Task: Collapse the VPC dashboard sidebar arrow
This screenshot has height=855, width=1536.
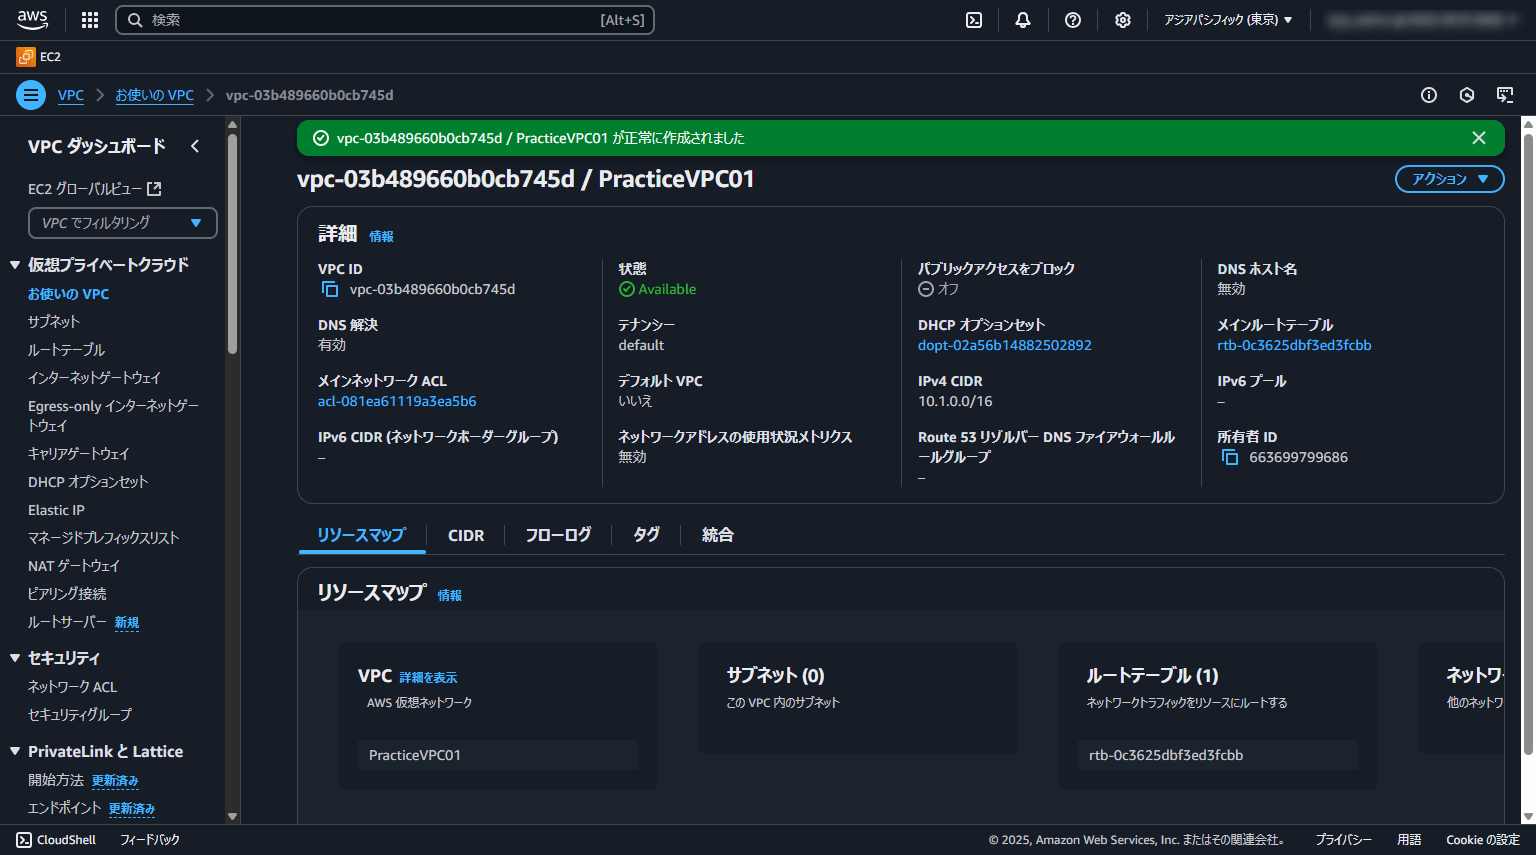Action: (x=195, y=146)
